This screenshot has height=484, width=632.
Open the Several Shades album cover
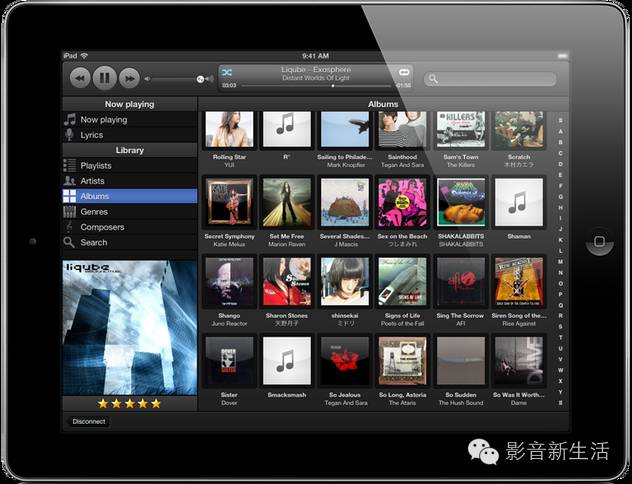[x=345, y=202]
